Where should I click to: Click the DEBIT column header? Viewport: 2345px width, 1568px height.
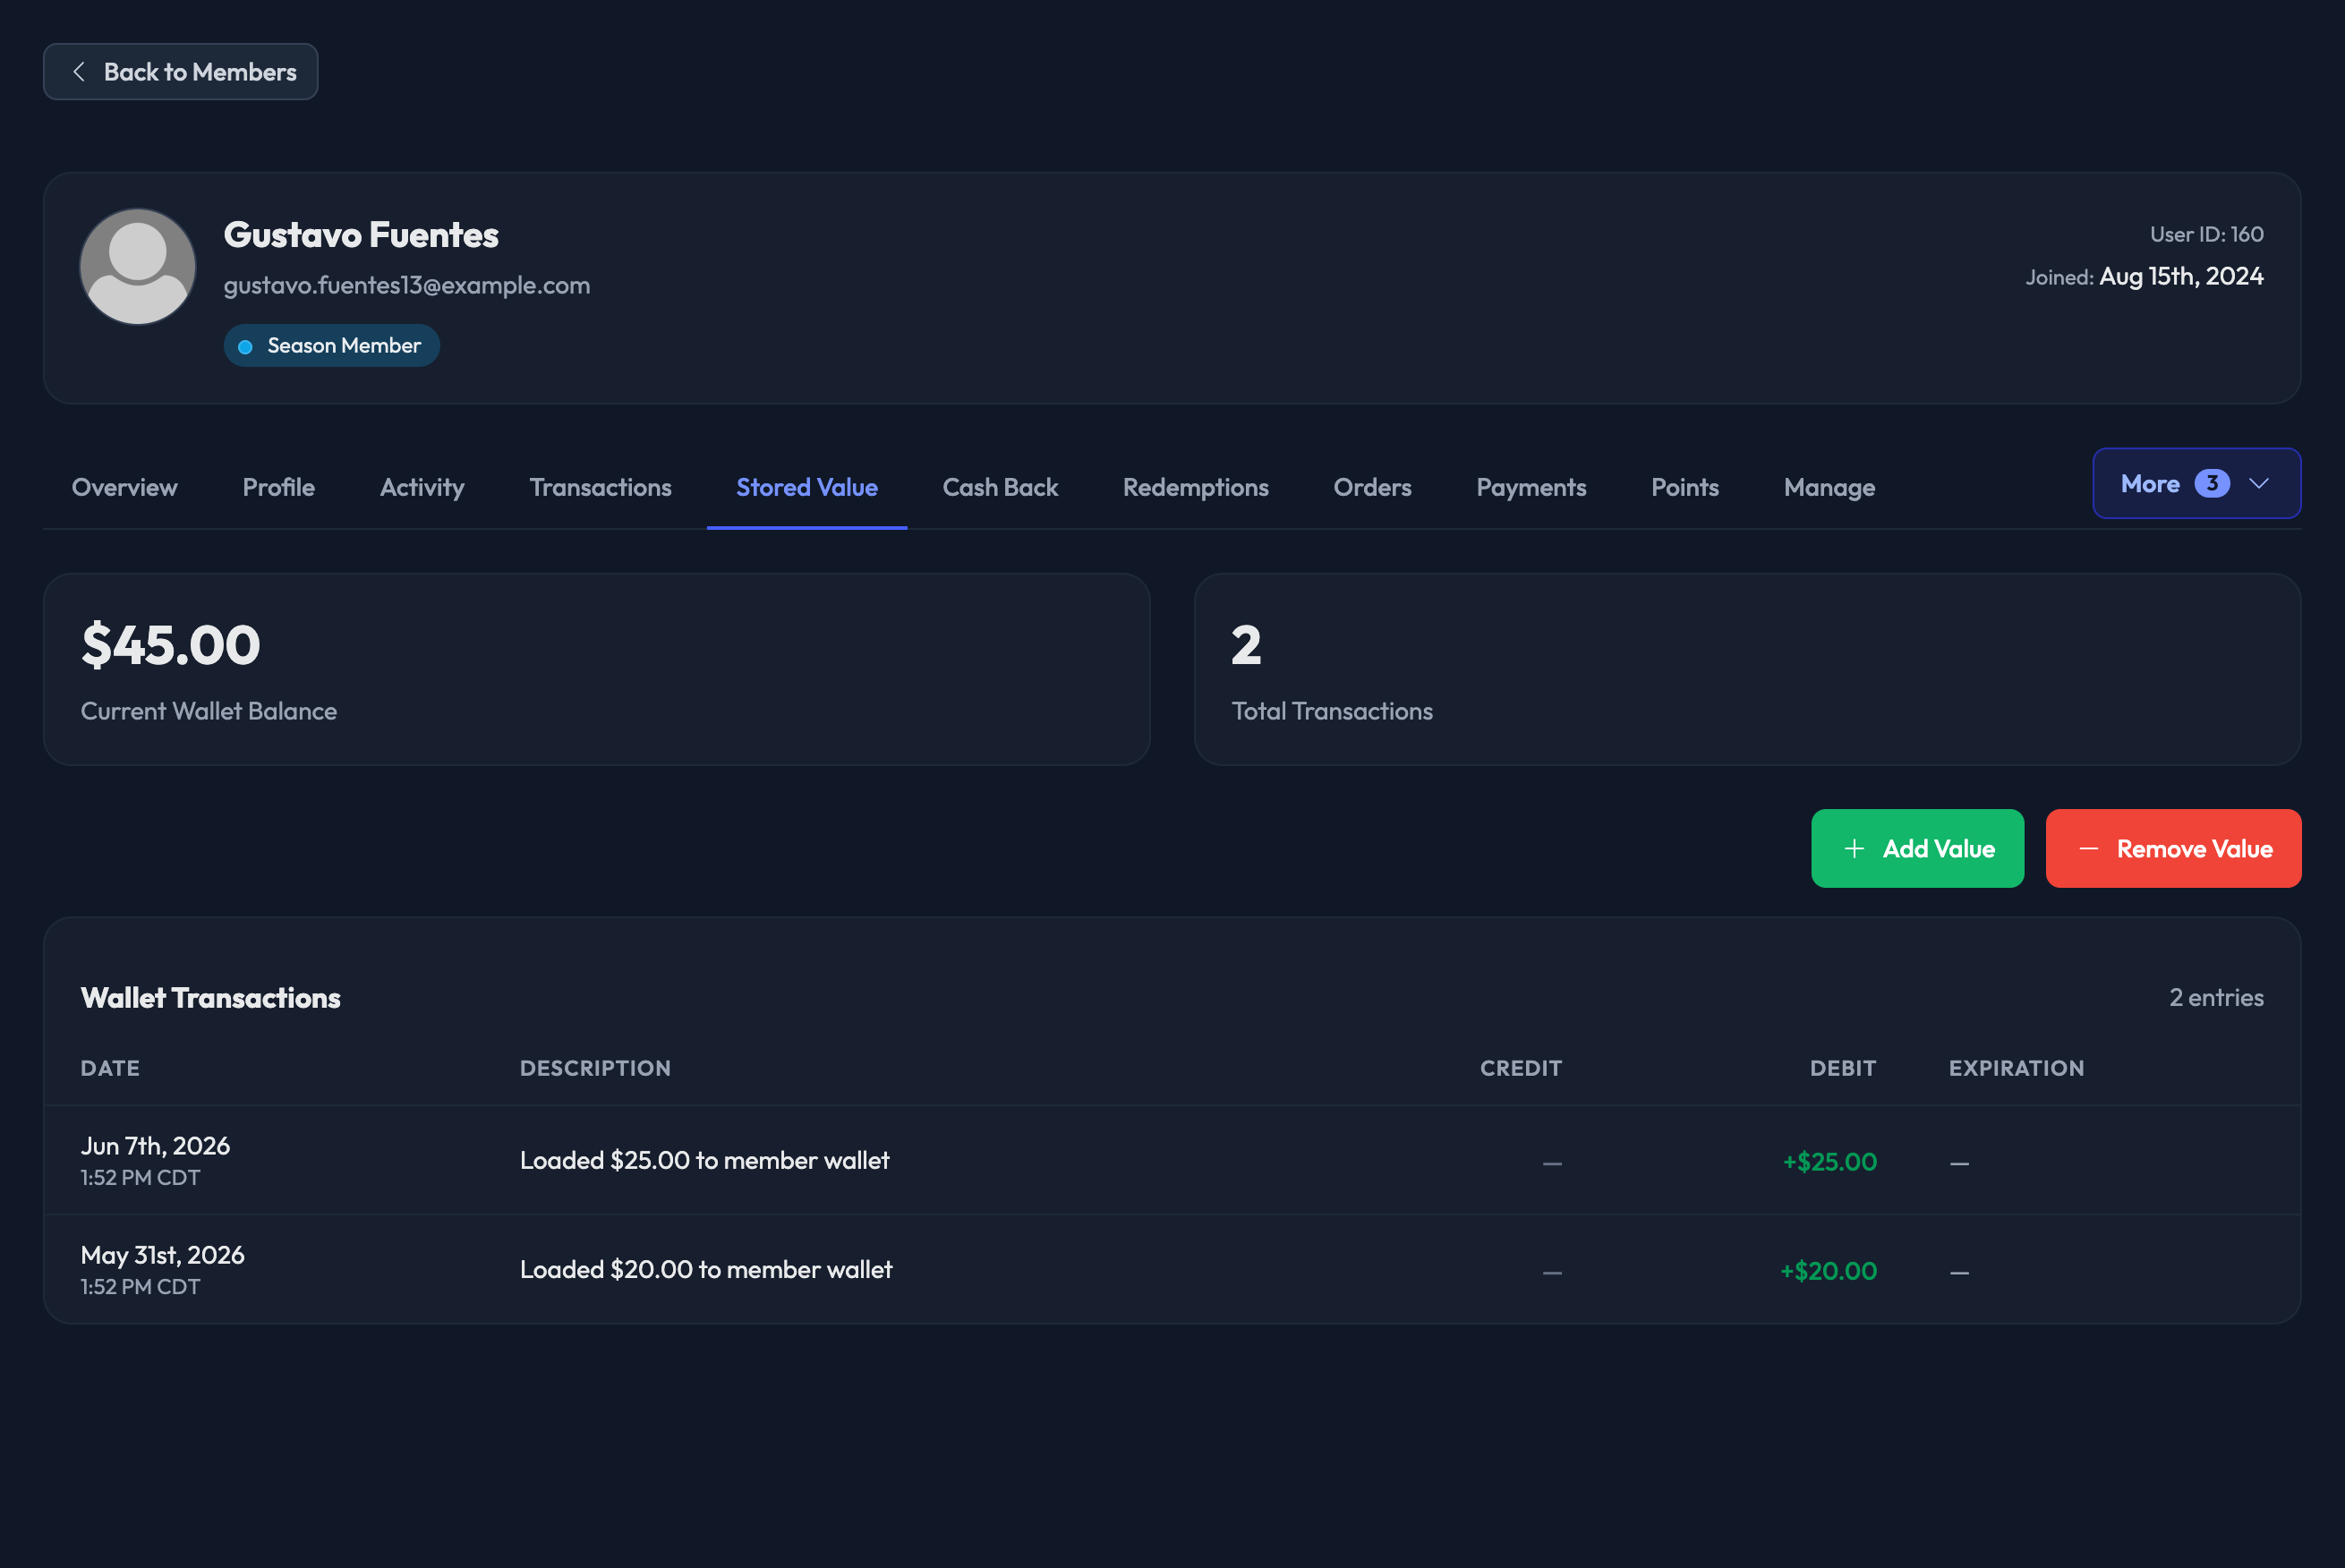pos(1842,1069)
